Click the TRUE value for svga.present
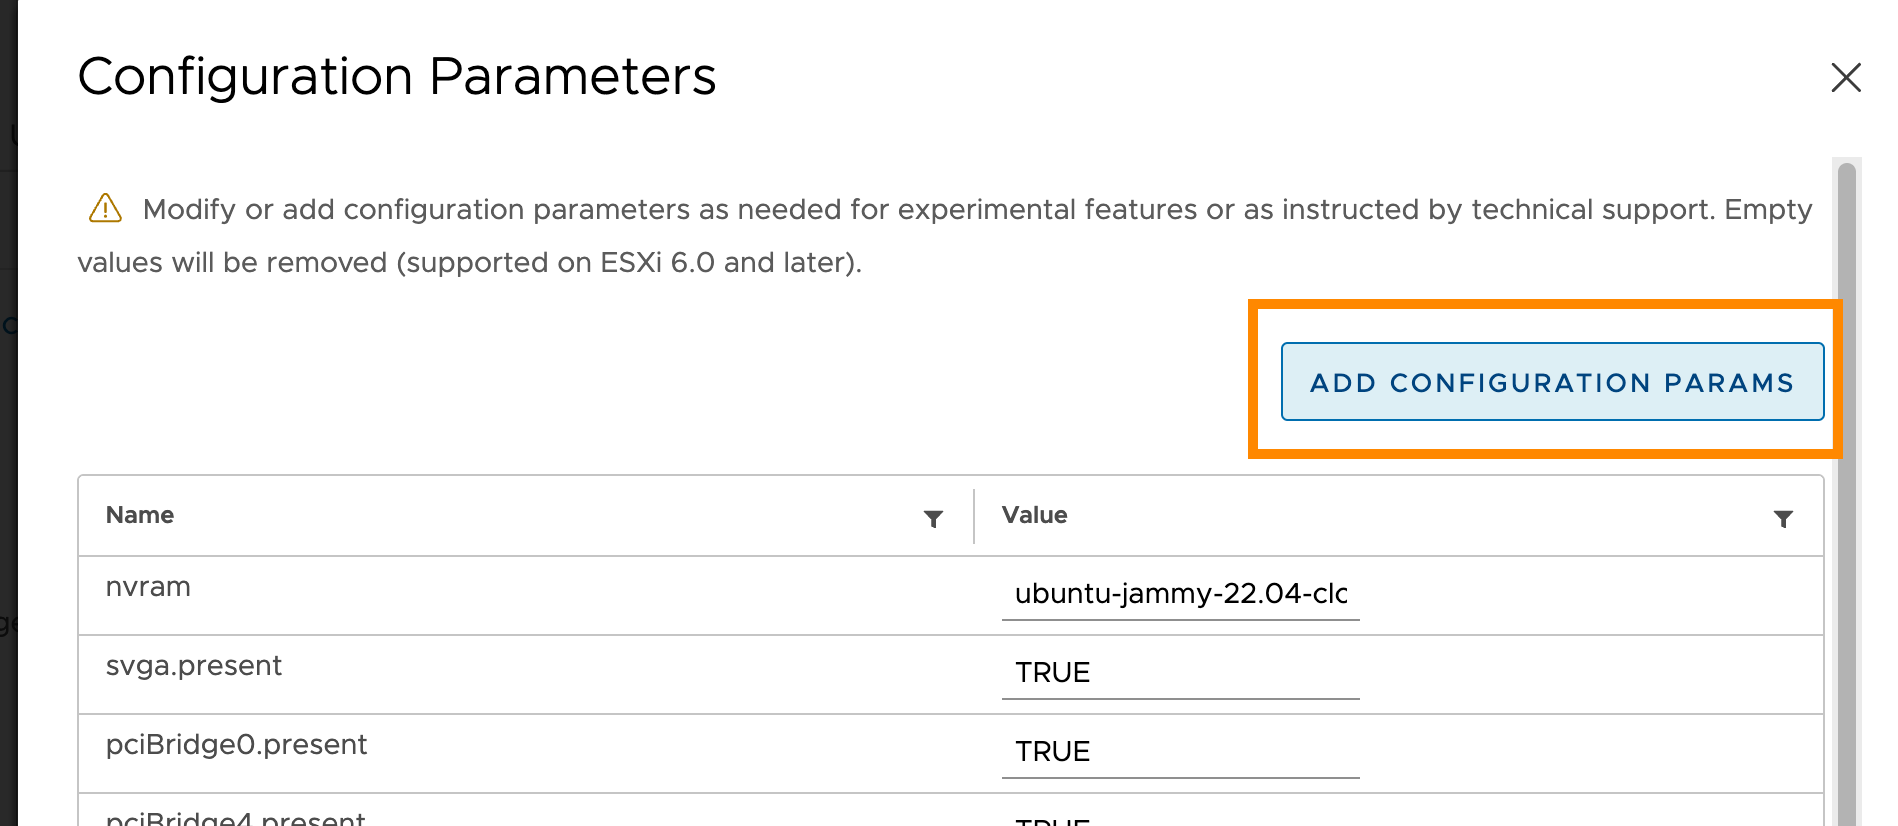 click(x=1051, y=672)
